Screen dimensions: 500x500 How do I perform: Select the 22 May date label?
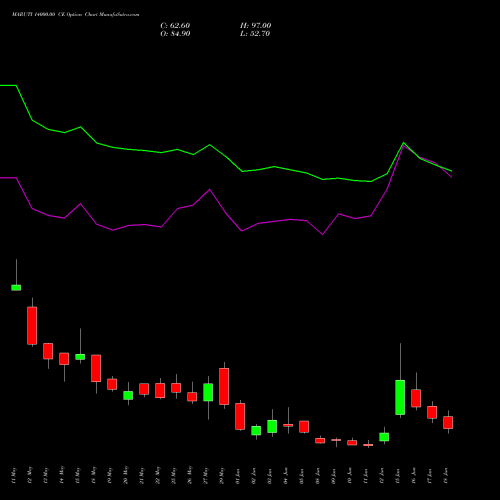pos(158,476)
